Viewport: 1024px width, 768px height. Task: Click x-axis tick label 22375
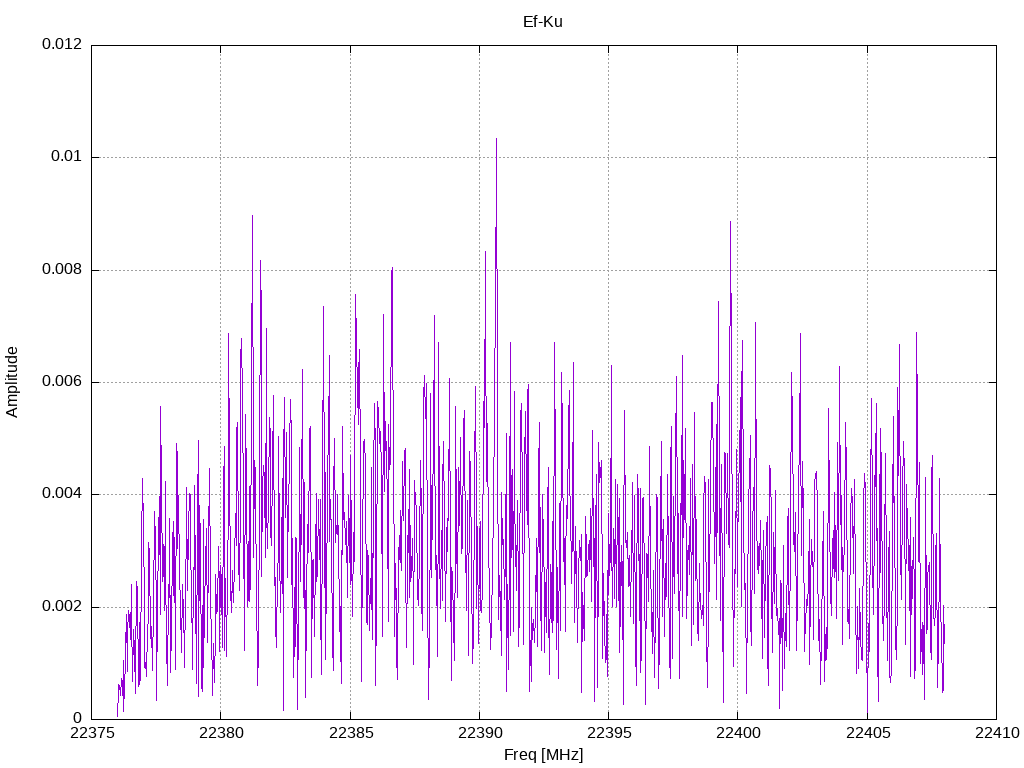pos(91,733)
